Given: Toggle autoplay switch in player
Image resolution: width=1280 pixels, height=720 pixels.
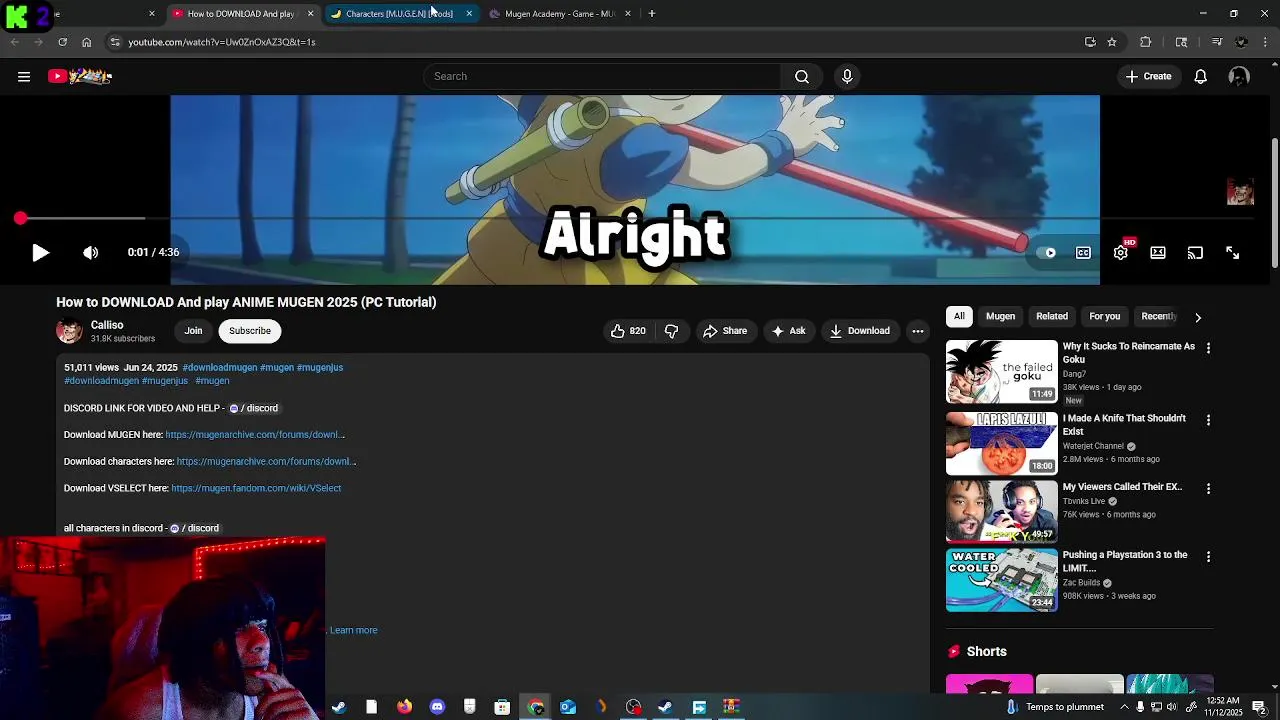Looking at the screenshot, I should [1046, 253].
